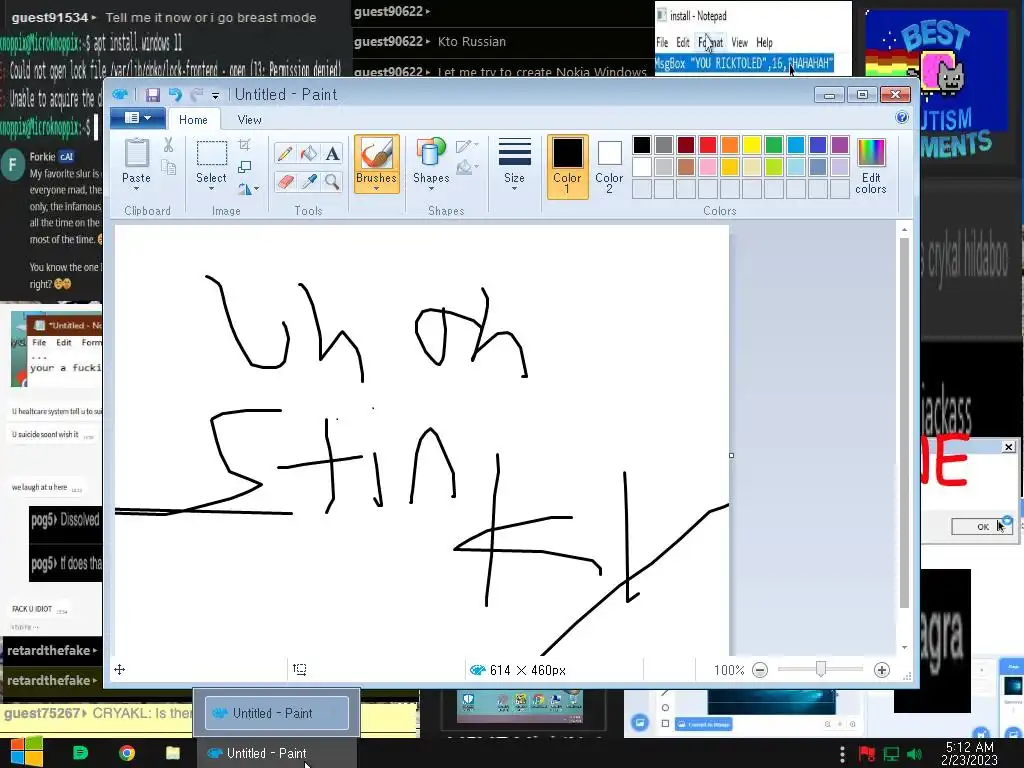Screen dimensions: 1024x768
Task: Click the green chat app taskbar icon
Action: (x=80, y=753)
